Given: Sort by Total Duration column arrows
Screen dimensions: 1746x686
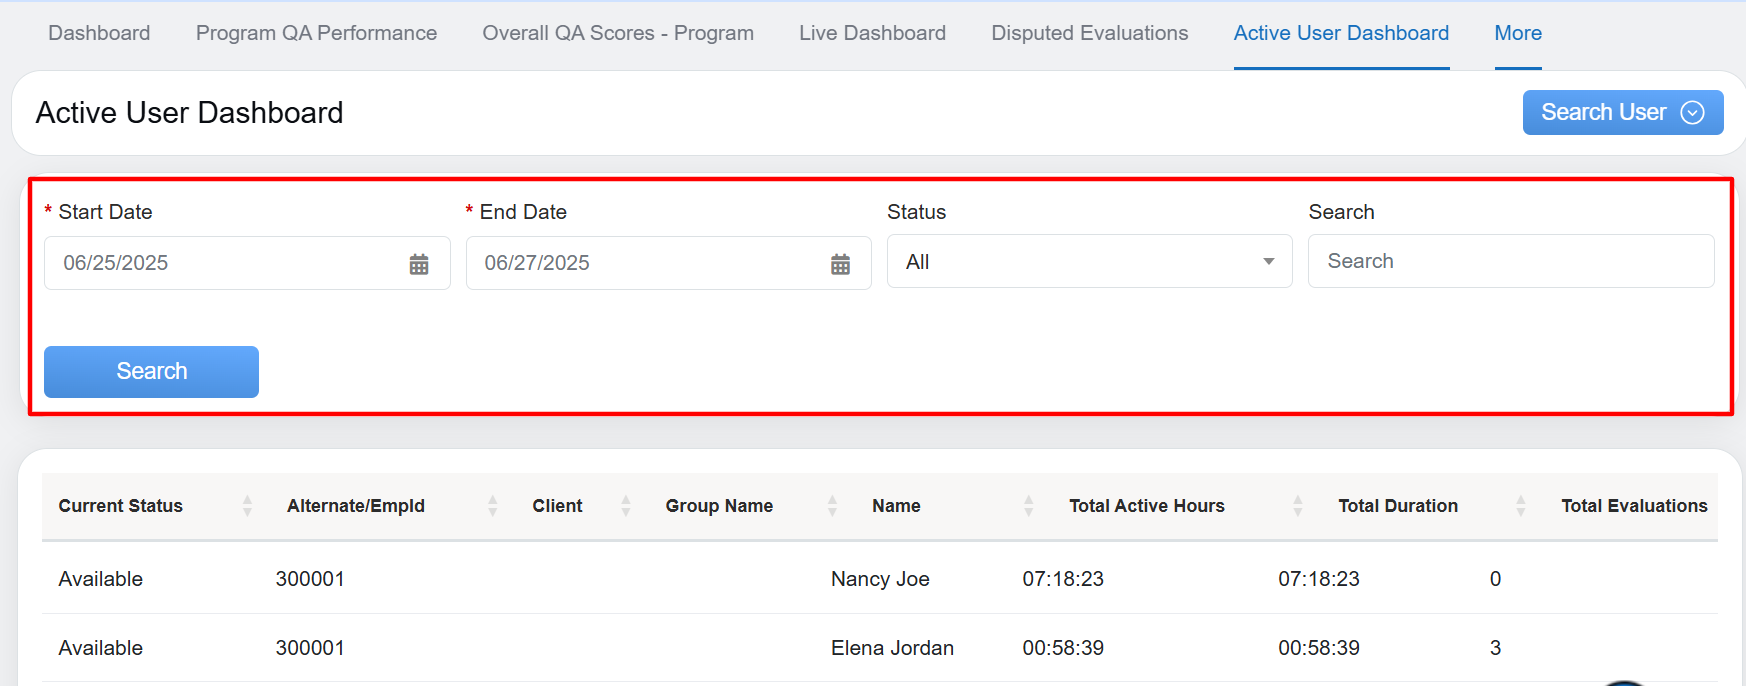Looking at the screenshot, I should coord(1520,506).
